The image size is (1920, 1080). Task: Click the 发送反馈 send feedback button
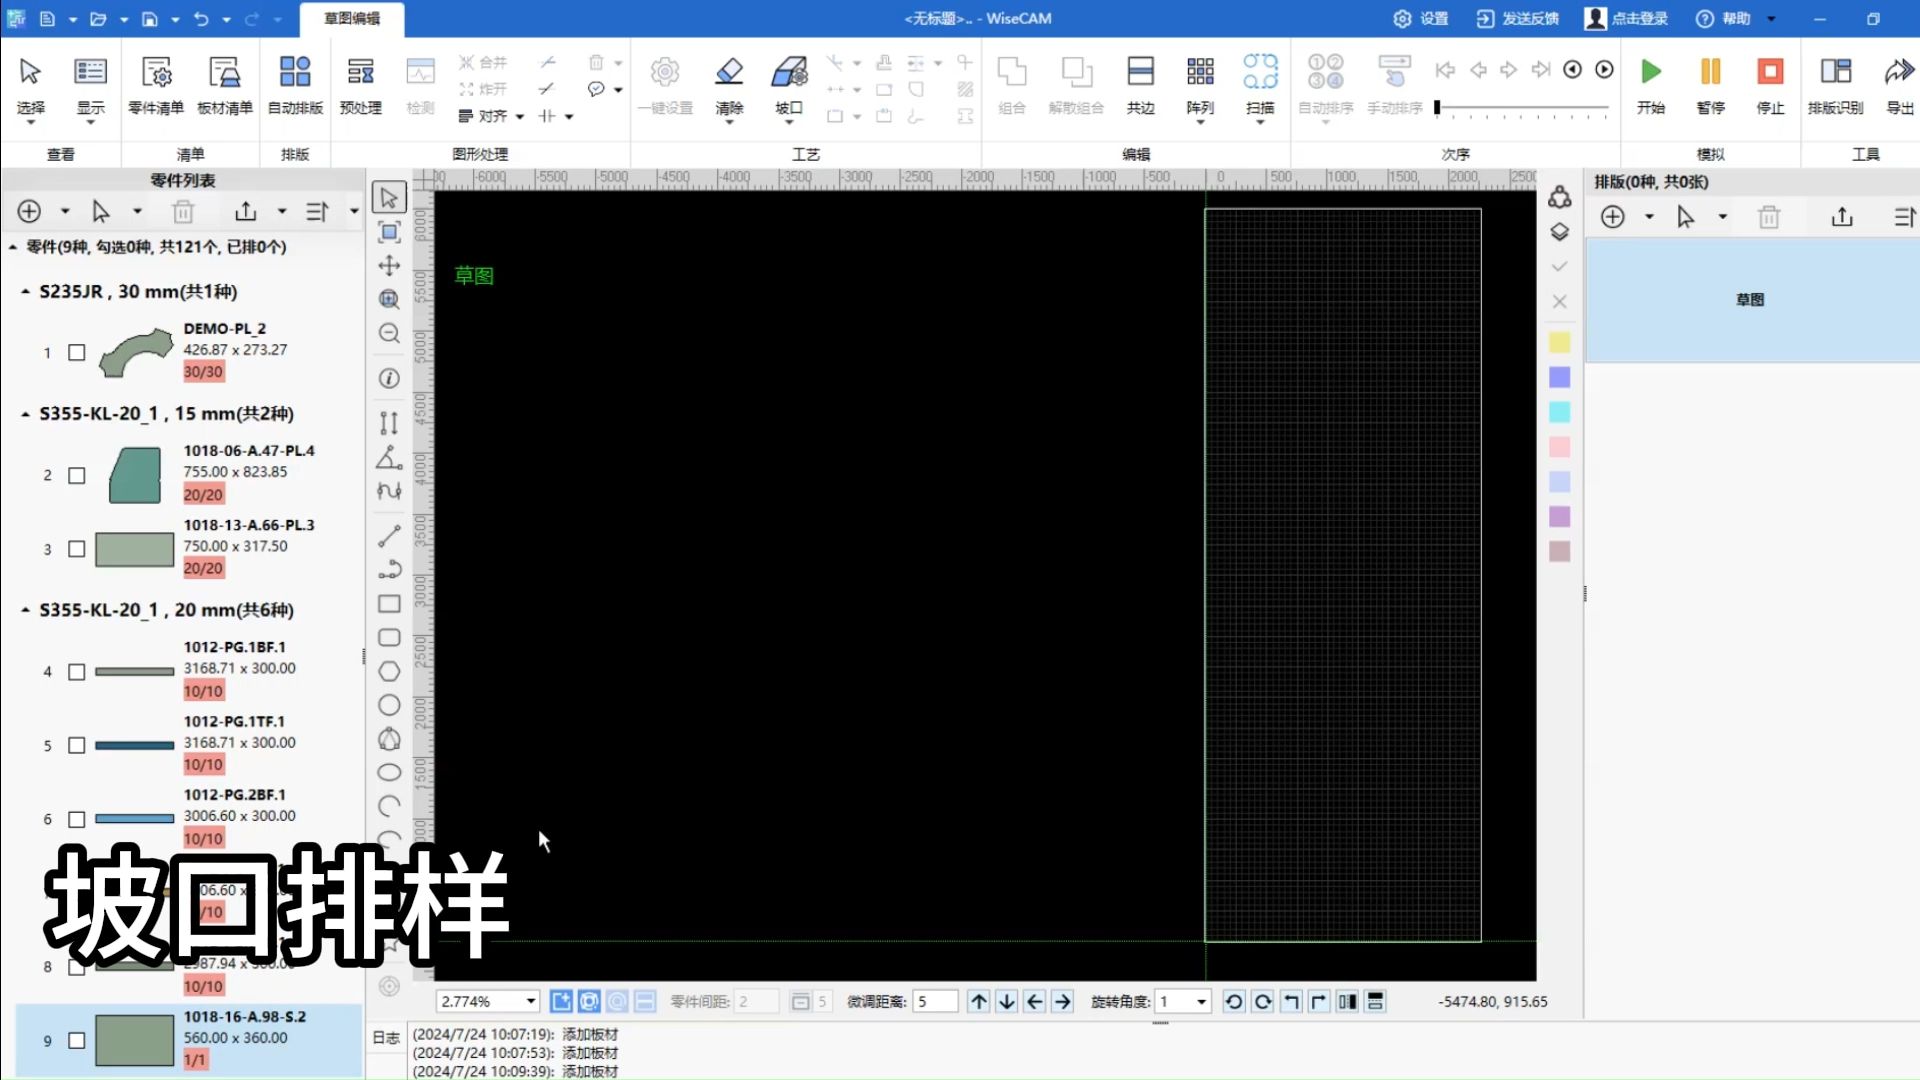coord(1518,18)
